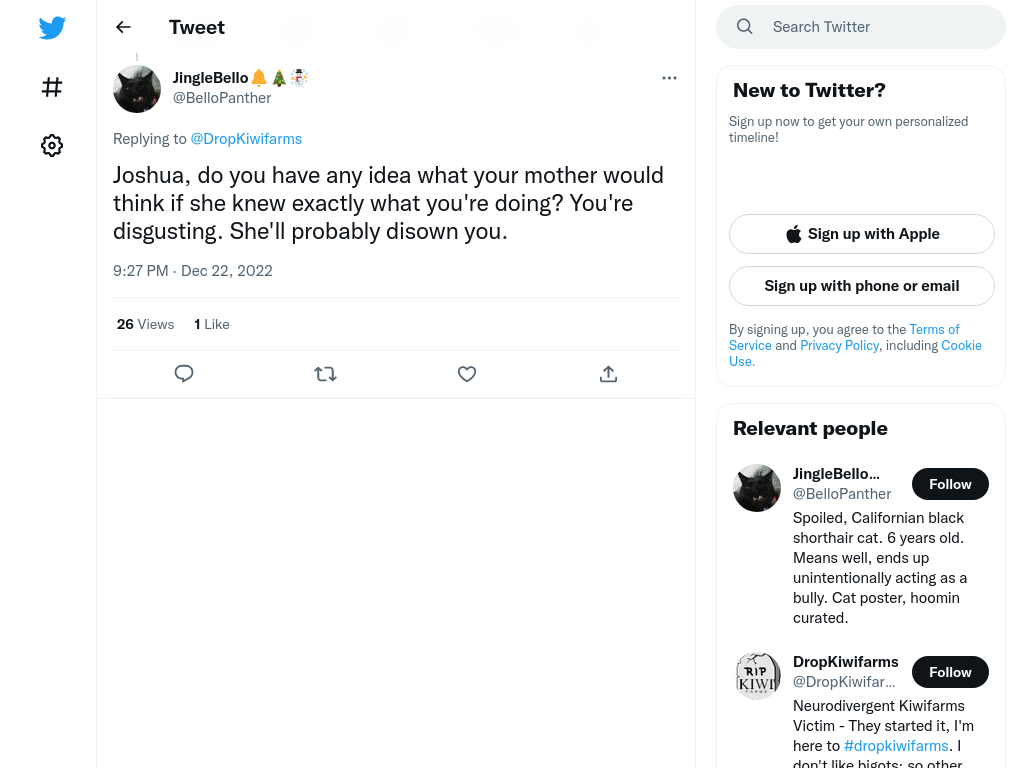The image size is (1024, 768).
Task: Open the tweet's three-dot more menu
Action: 669,78
